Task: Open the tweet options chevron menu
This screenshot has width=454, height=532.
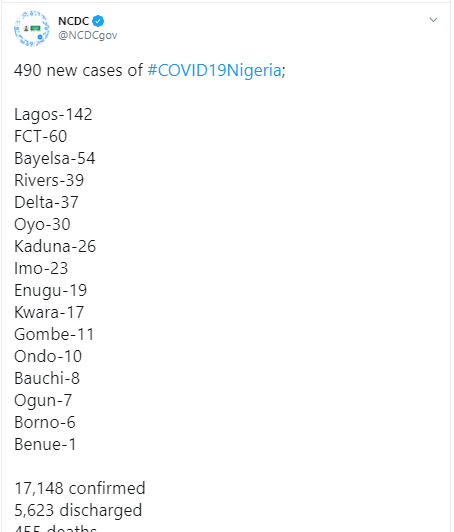Action: pos(433,20)
